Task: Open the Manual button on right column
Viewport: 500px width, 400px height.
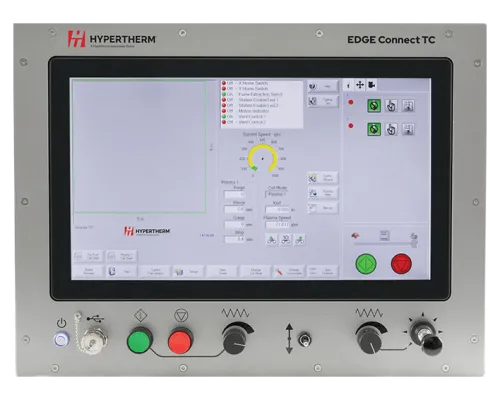Action: [323, 208]
